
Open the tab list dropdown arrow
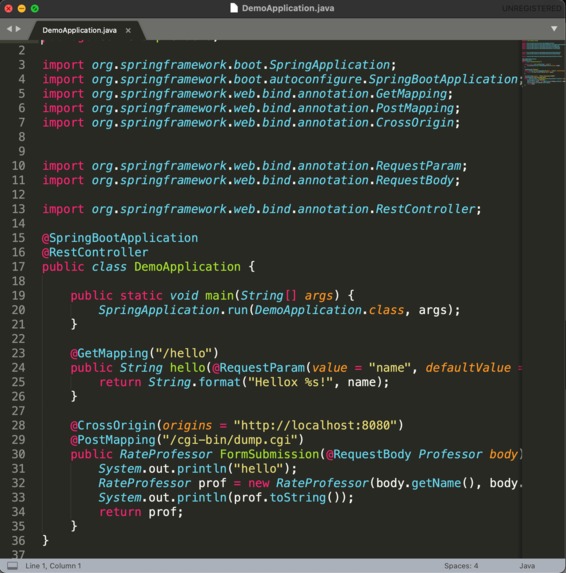[554, 29]
